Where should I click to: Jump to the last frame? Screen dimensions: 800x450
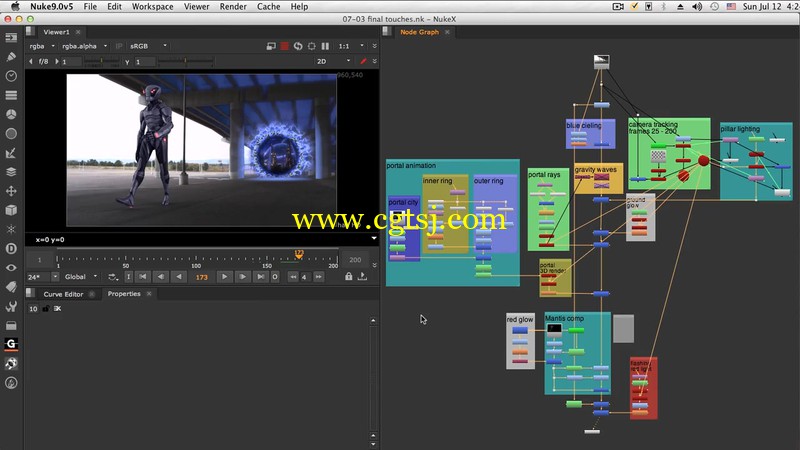(261, 277)
